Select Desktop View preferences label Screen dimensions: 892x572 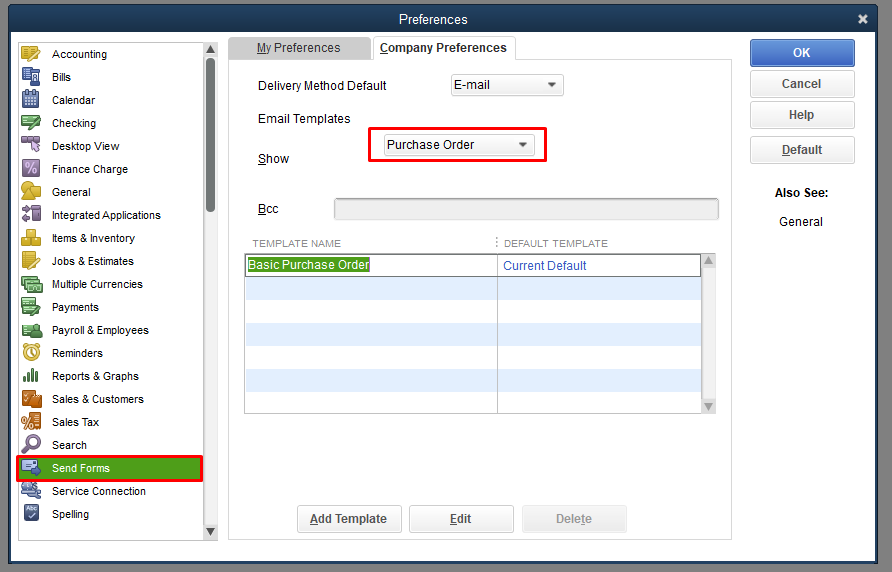pos(85,146)
